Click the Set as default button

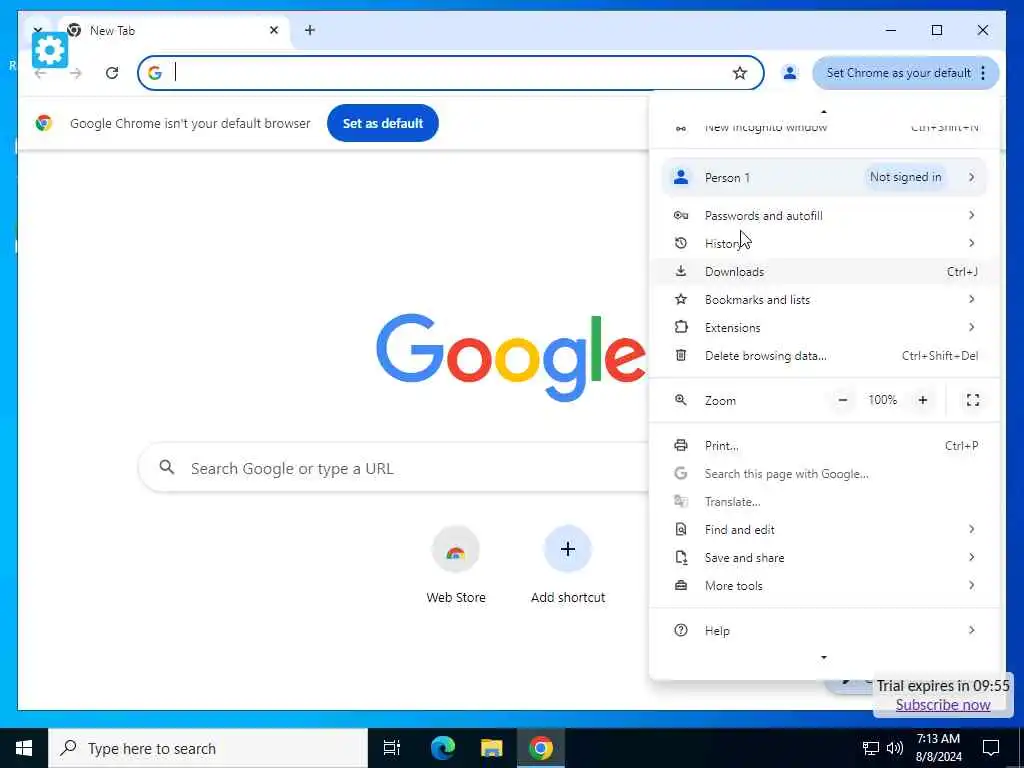tap(383, 123)
